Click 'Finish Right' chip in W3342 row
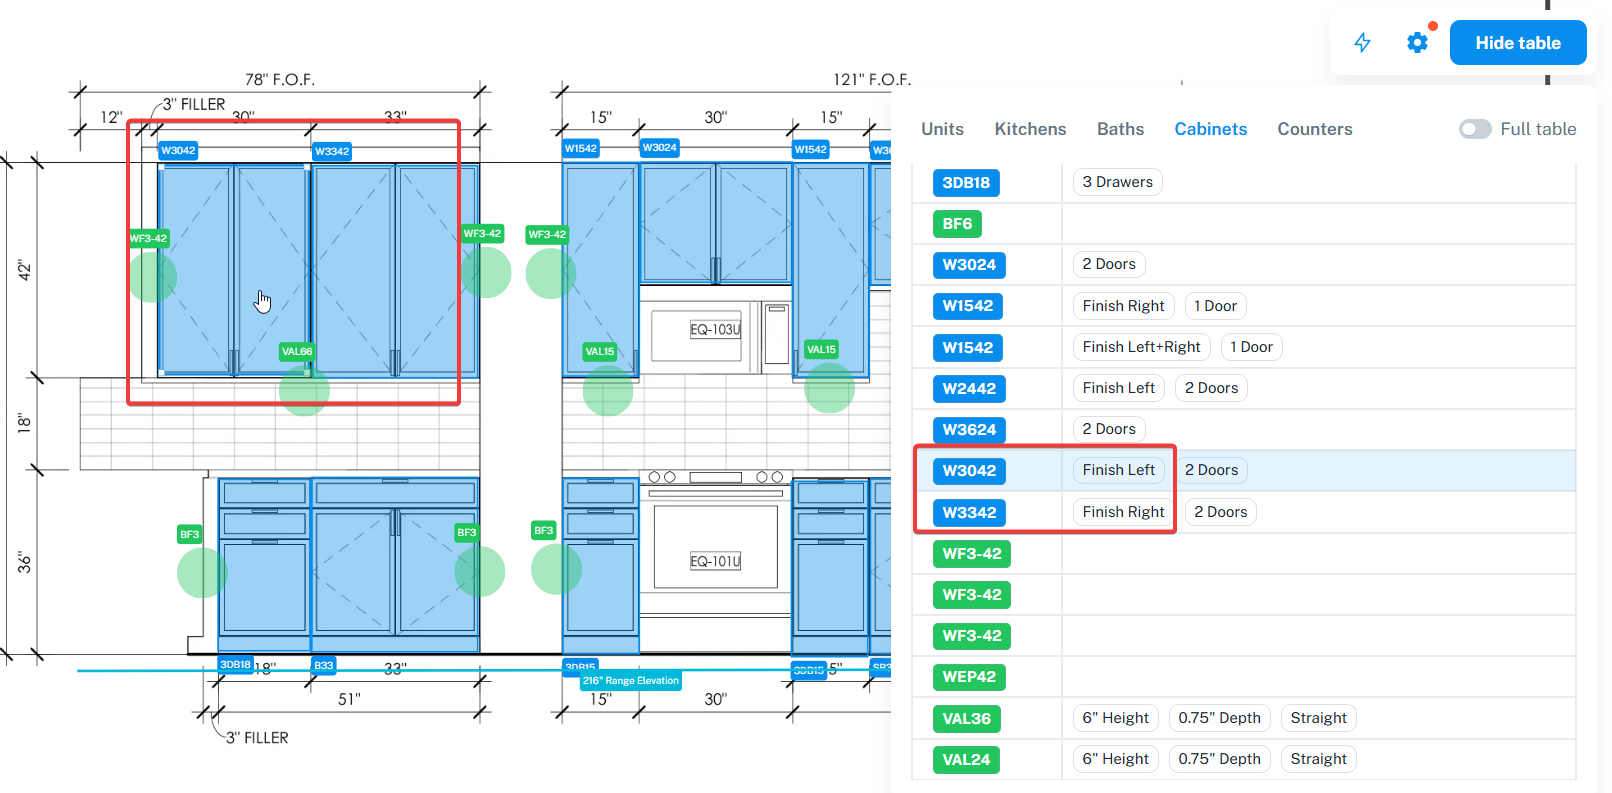Image resolution: width=1612 pixels, height=793 pixels. pyautogui.click(x=1123, y=512)
